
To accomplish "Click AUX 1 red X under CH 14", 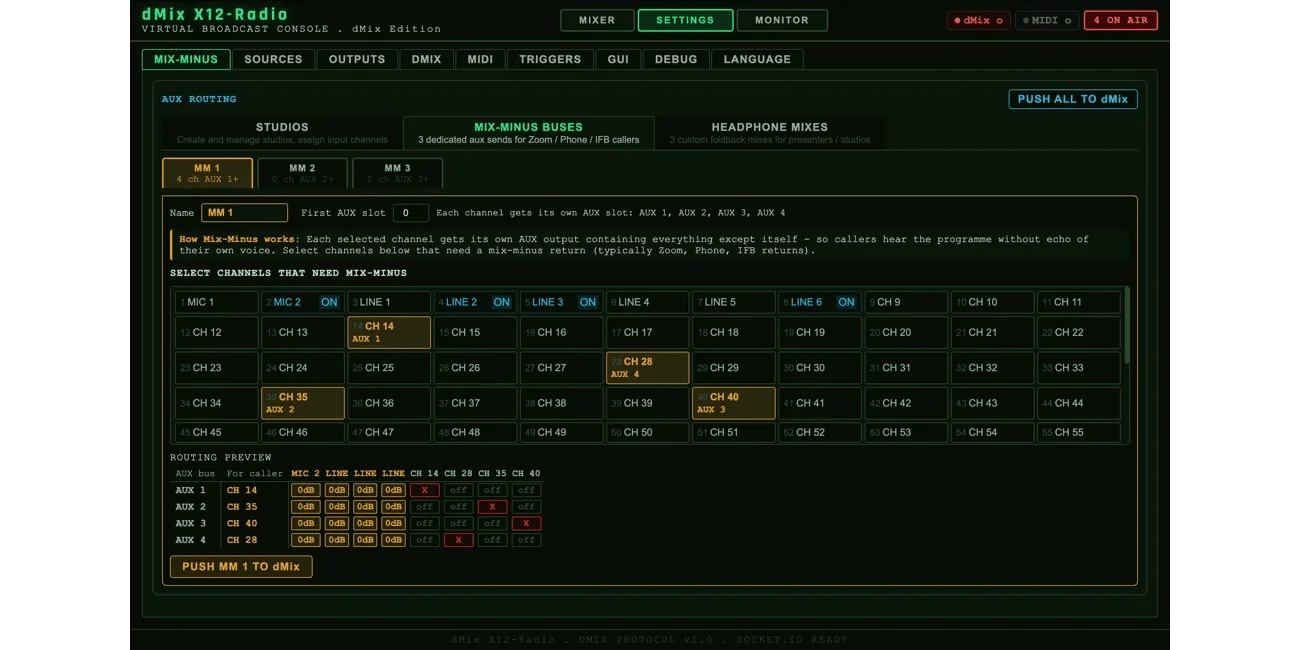I will click(x=425, y=490).
